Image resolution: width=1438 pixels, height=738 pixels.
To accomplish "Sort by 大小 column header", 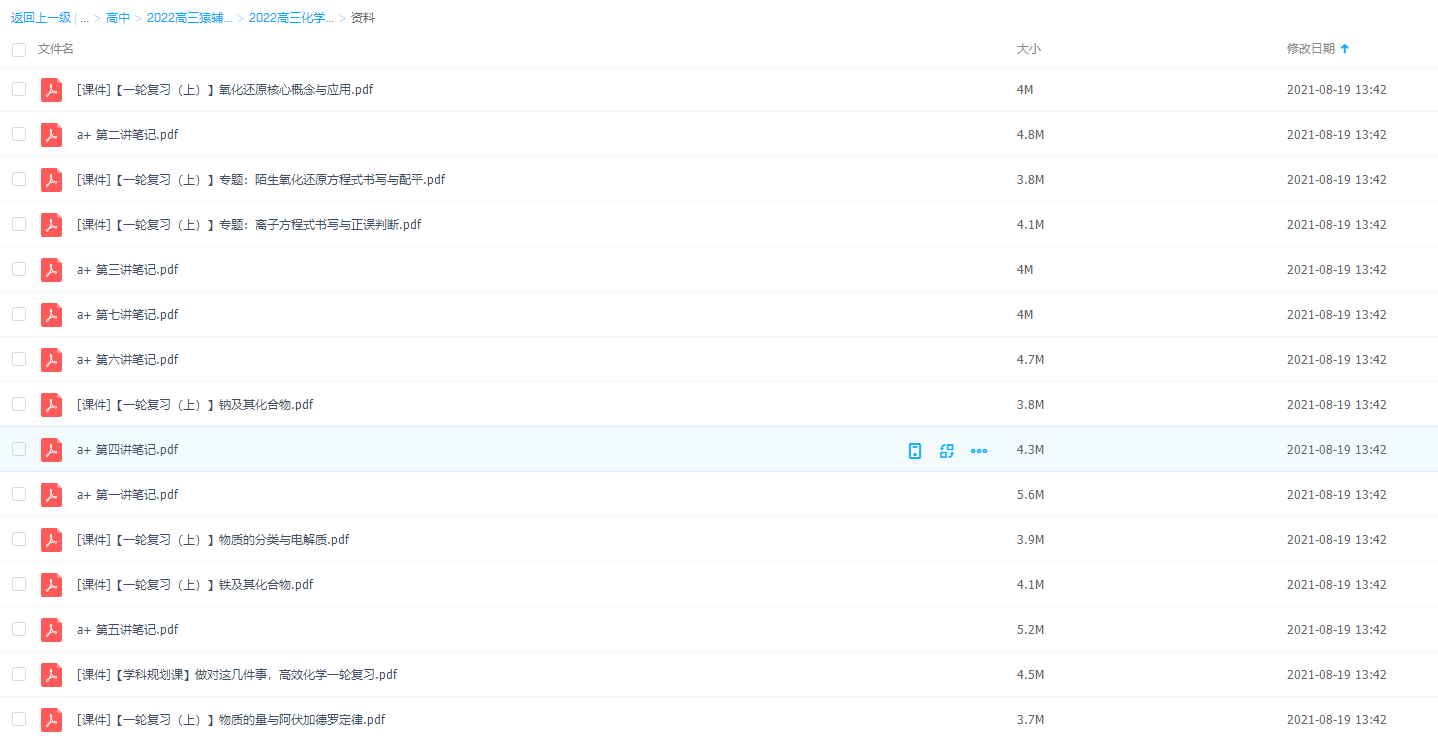I will [1028, 49].
